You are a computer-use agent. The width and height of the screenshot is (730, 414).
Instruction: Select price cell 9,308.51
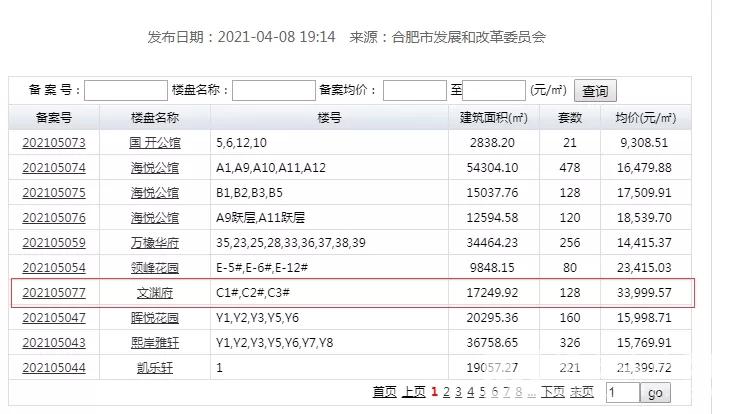tap(644, 143)
